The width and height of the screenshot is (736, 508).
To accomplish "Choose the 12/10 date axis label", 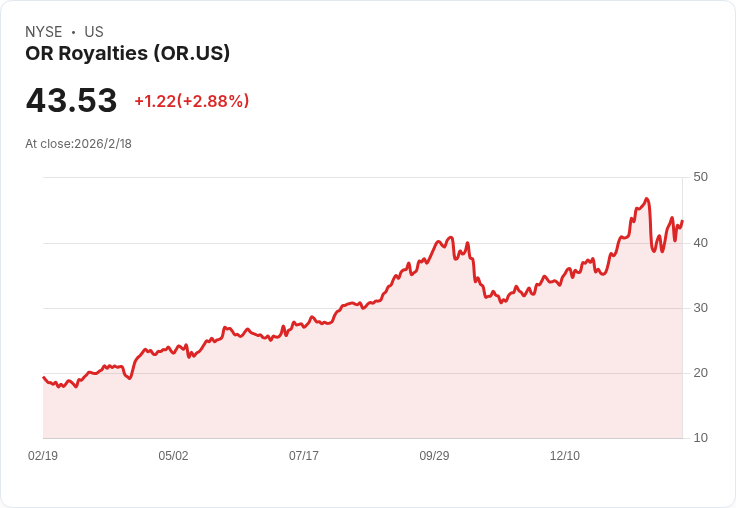I will tap(565, 456).
